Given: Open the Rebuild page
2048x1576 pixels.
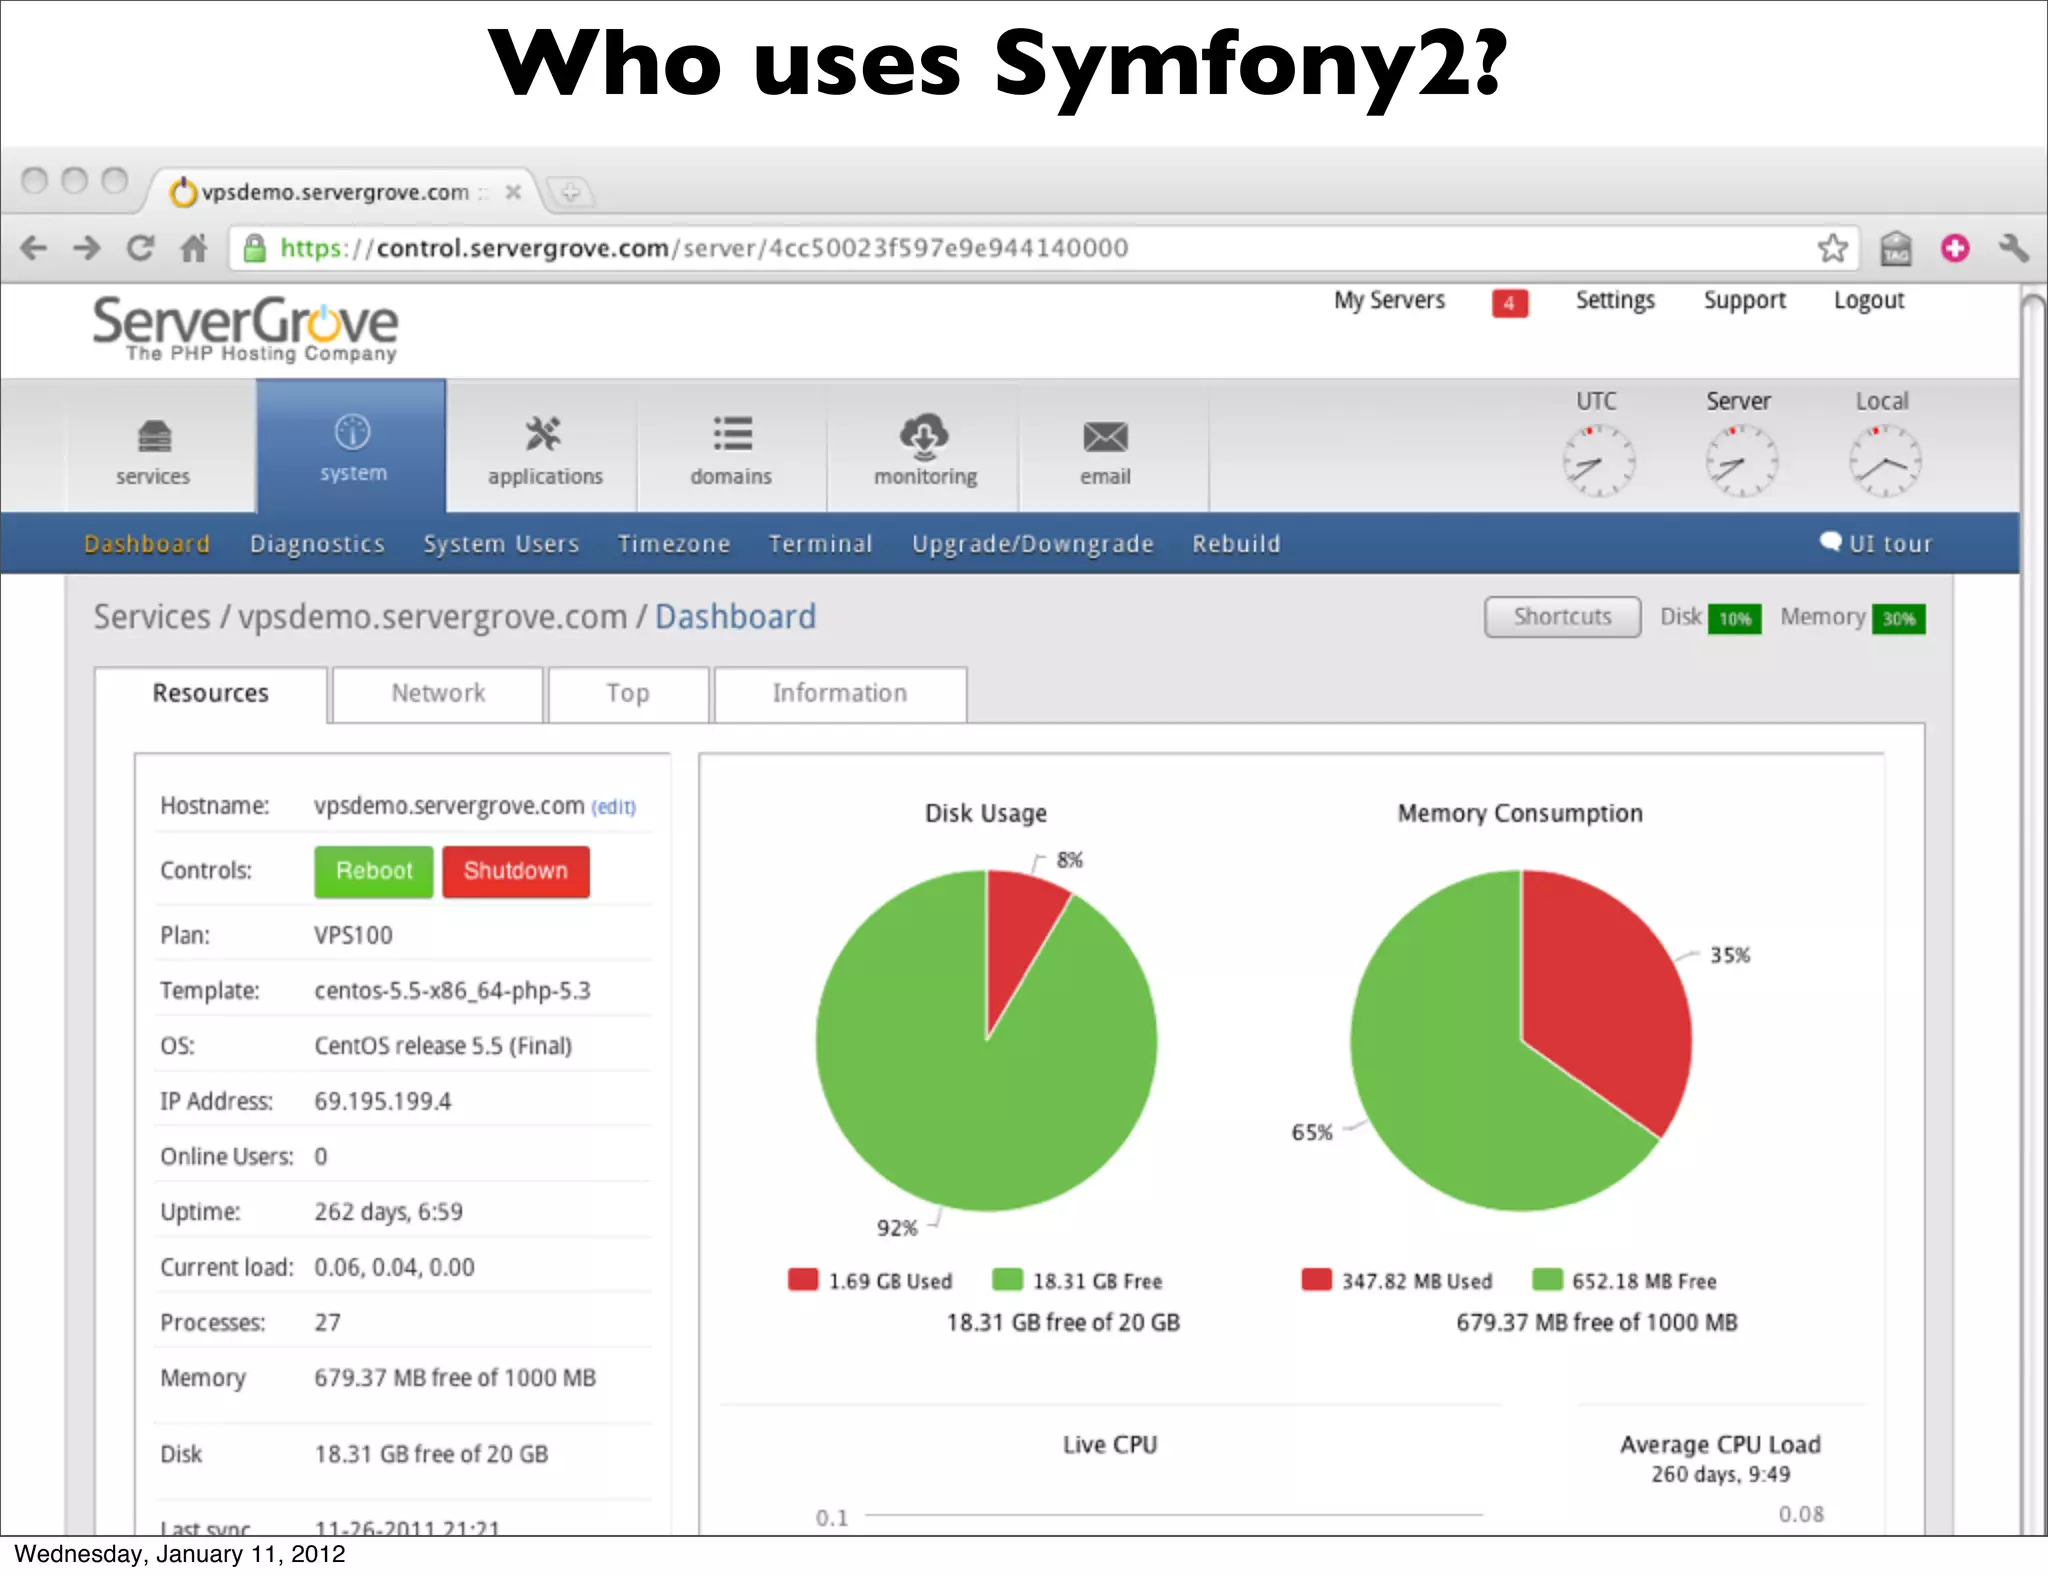Looking at the screenshot, I should click(1236, 544).
